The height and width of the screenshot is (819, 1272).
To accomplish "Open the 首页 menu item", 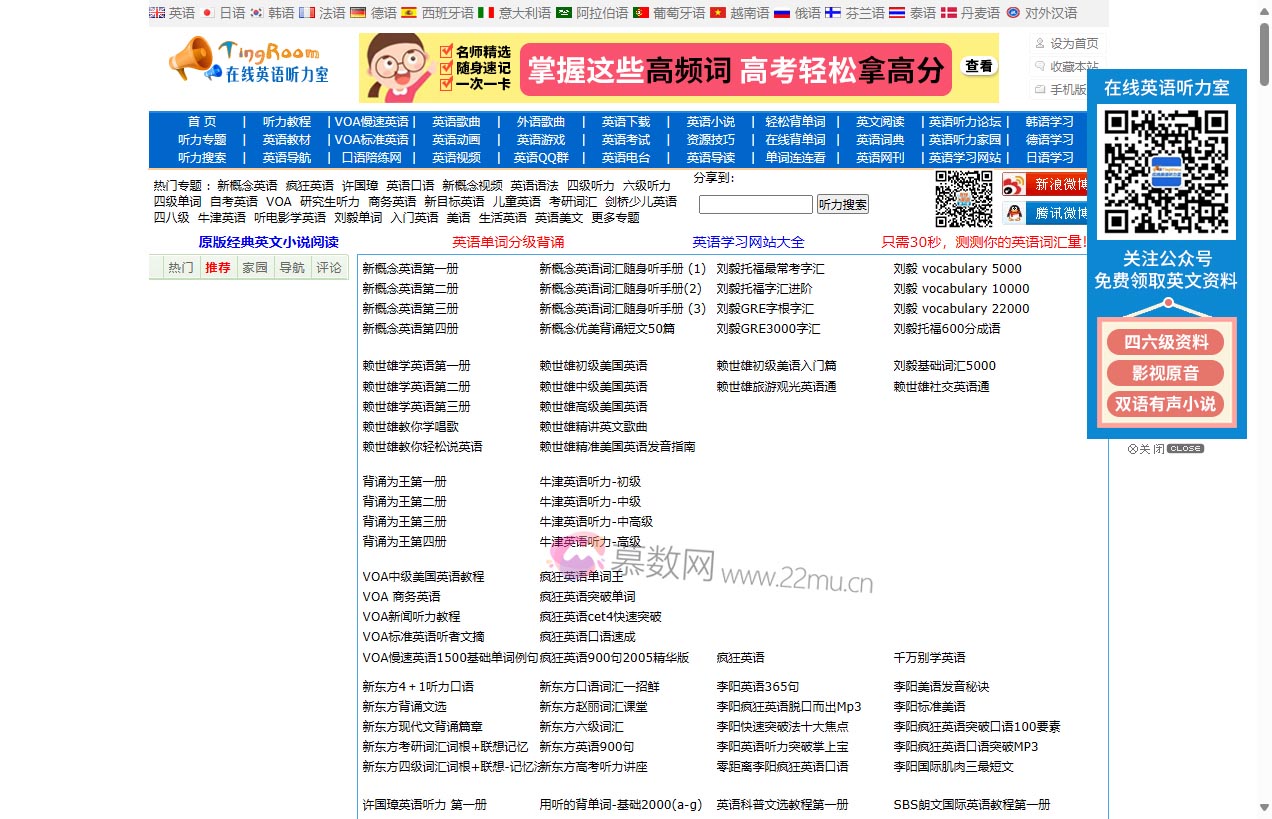I will 201,121.
